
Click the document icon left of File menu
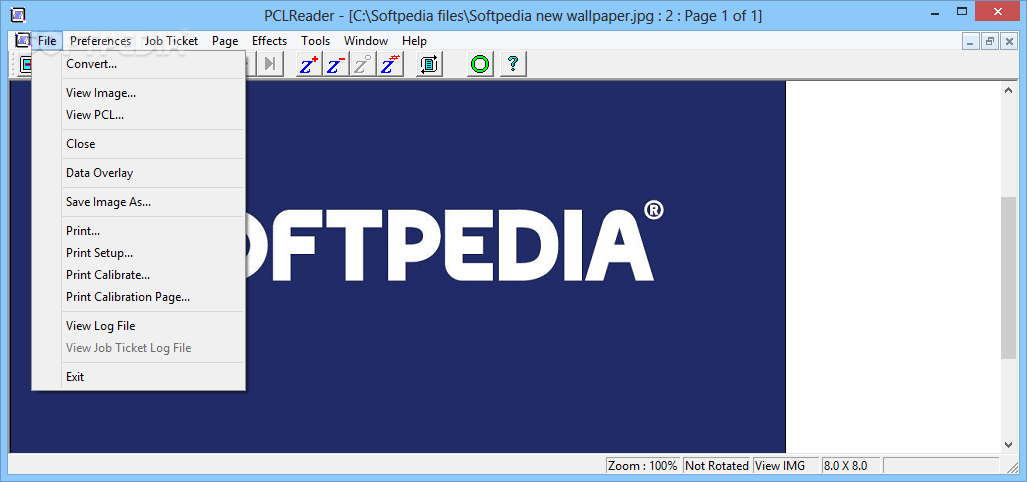coord(21,41)
